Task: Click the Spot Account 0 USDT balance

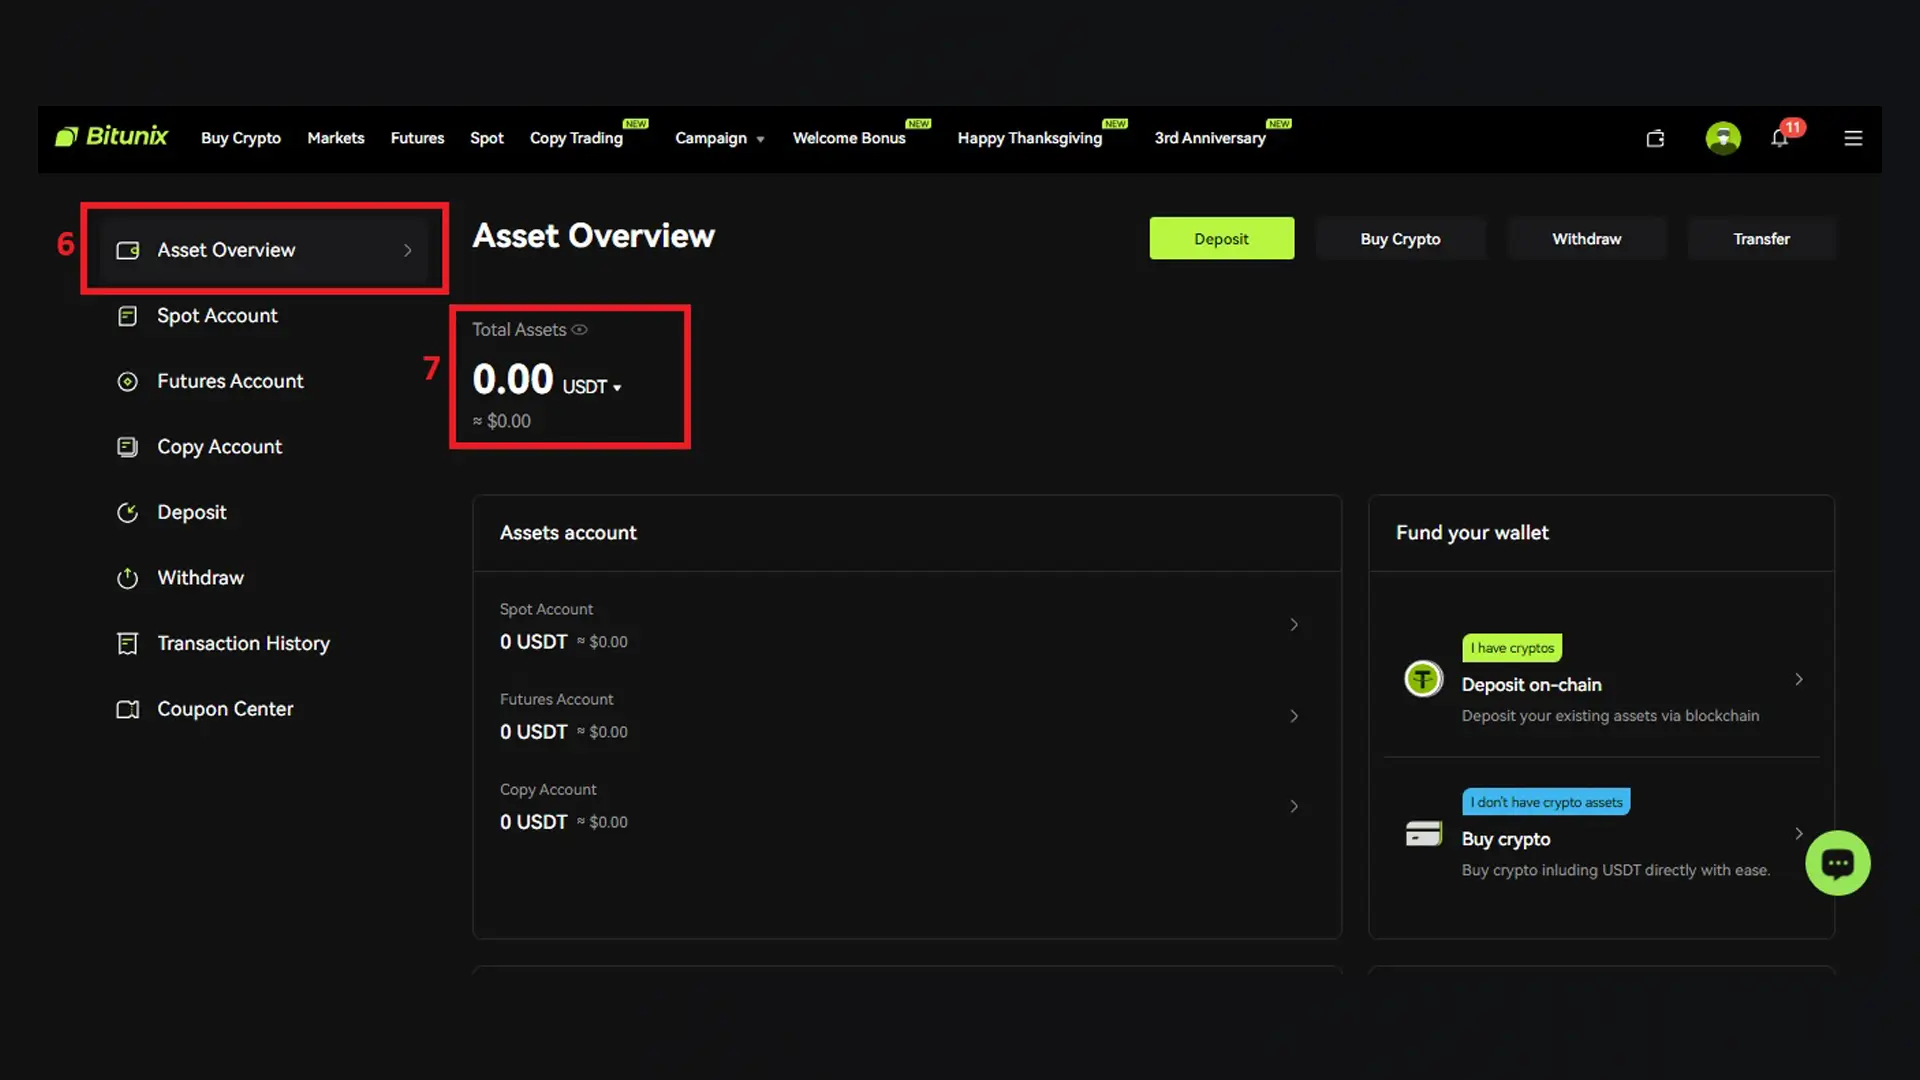Action: [534, 642]
